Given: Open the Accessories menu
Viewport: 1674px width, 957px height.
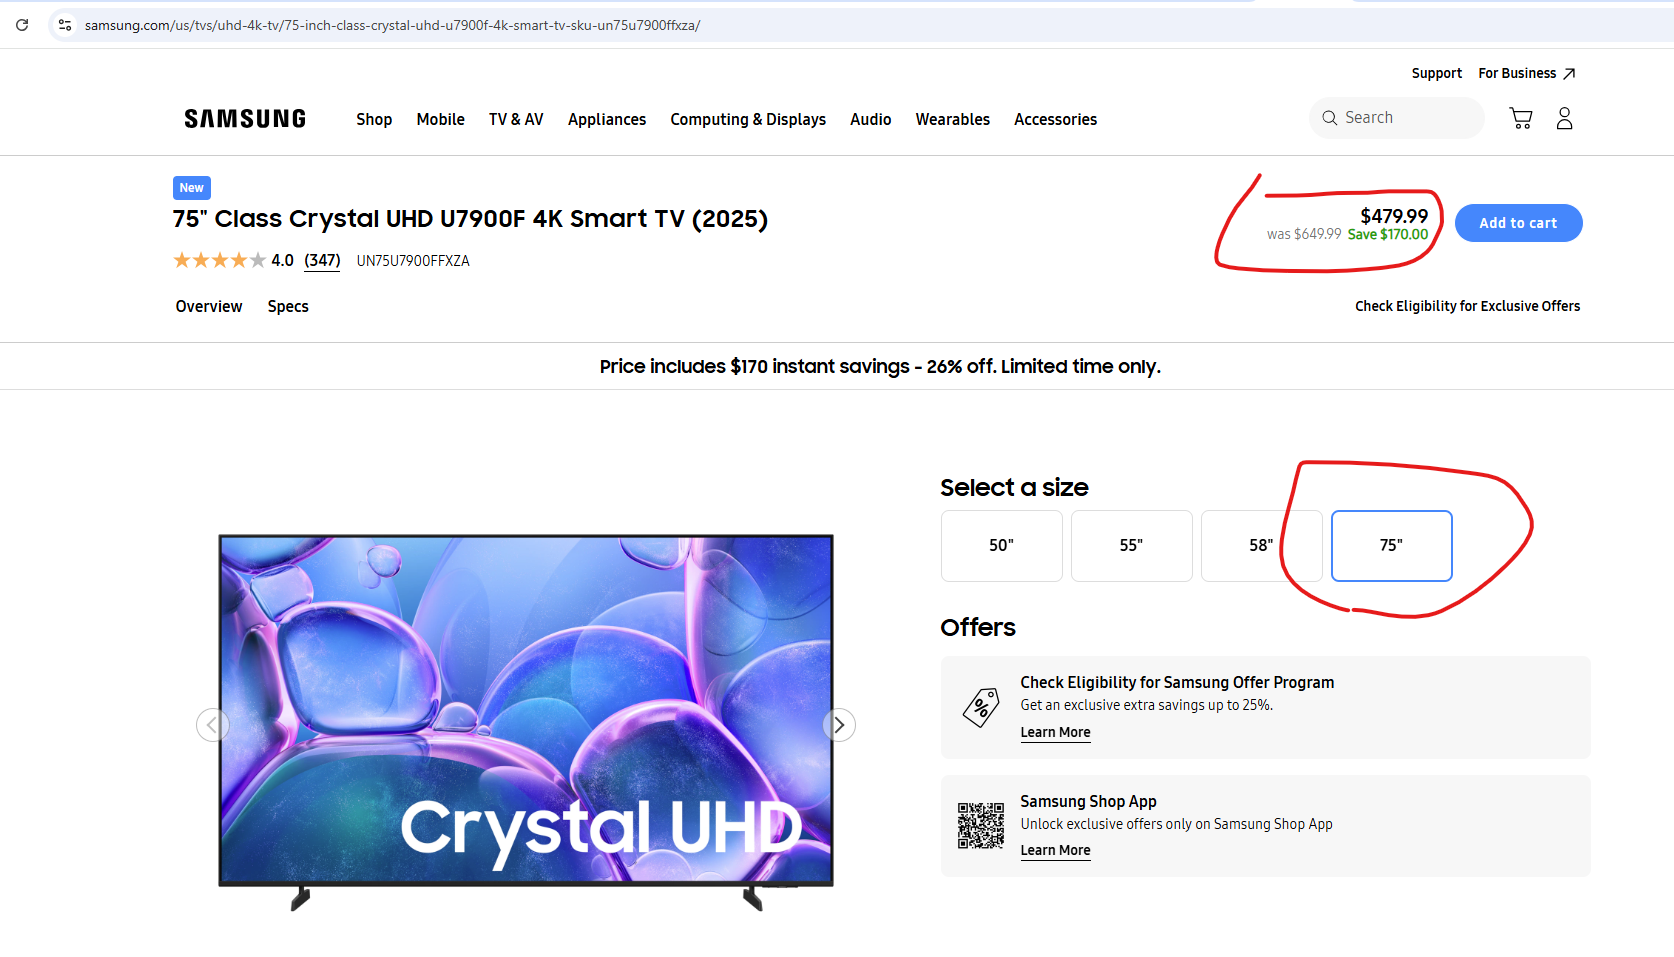Looking at the screenshot, I should [1056, 120].
